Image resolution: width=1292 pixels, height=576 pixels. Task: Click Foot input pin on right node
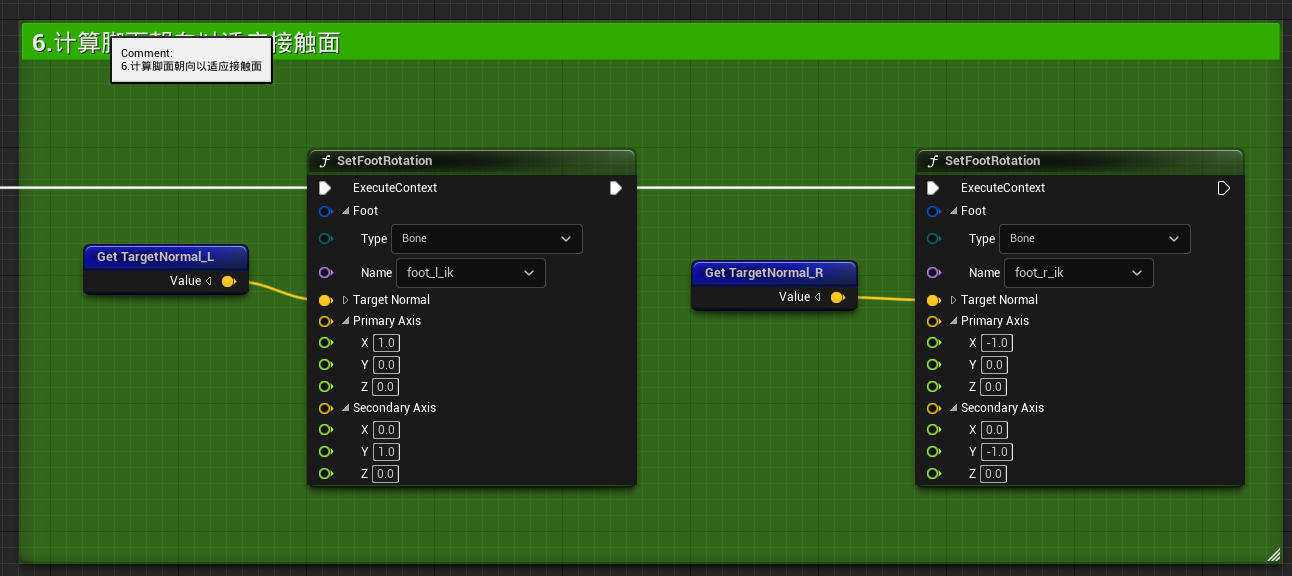click(933, 211)
